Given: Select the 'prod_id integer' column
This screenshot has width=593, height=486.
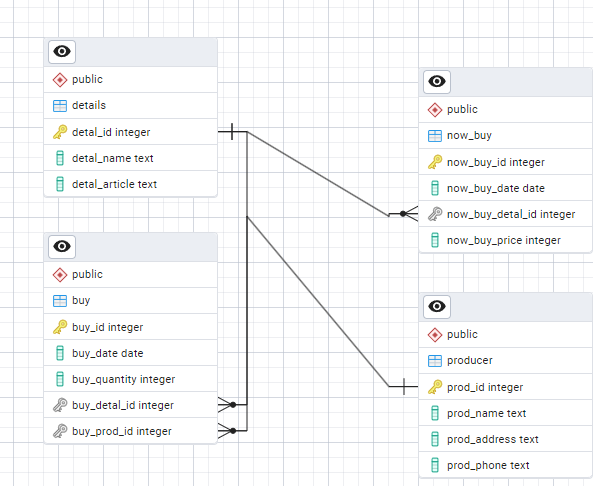Looking at the screenshot, I should (x=506, y=387).
